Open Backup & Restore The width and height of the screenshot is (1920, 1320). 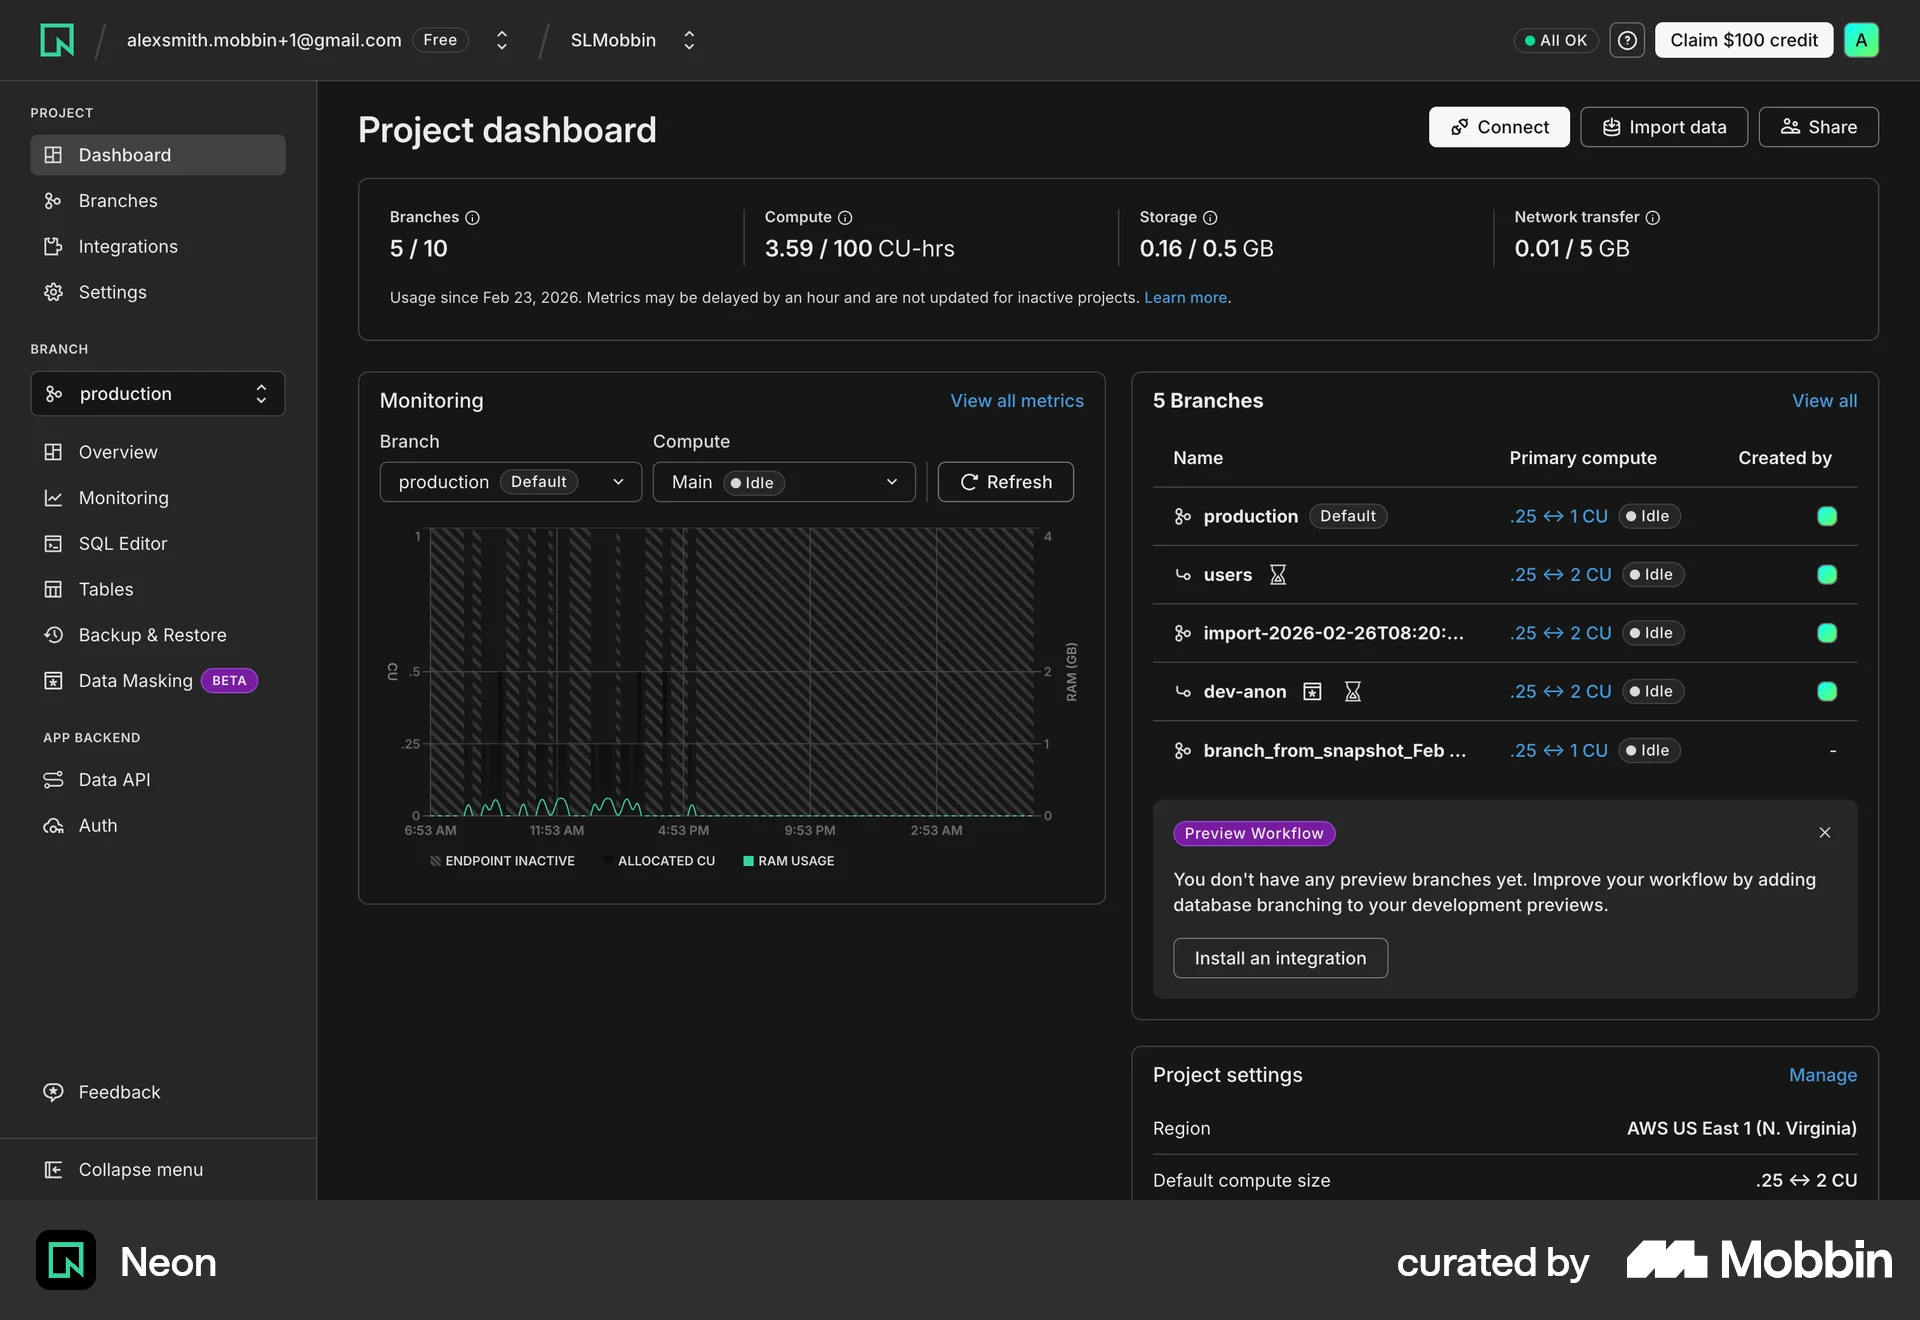coord(158,636)
